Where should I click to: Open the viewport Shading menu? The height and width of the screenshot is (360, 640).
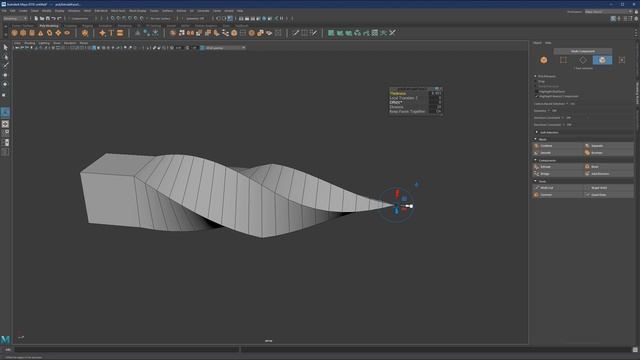click(x=29, y=43)
